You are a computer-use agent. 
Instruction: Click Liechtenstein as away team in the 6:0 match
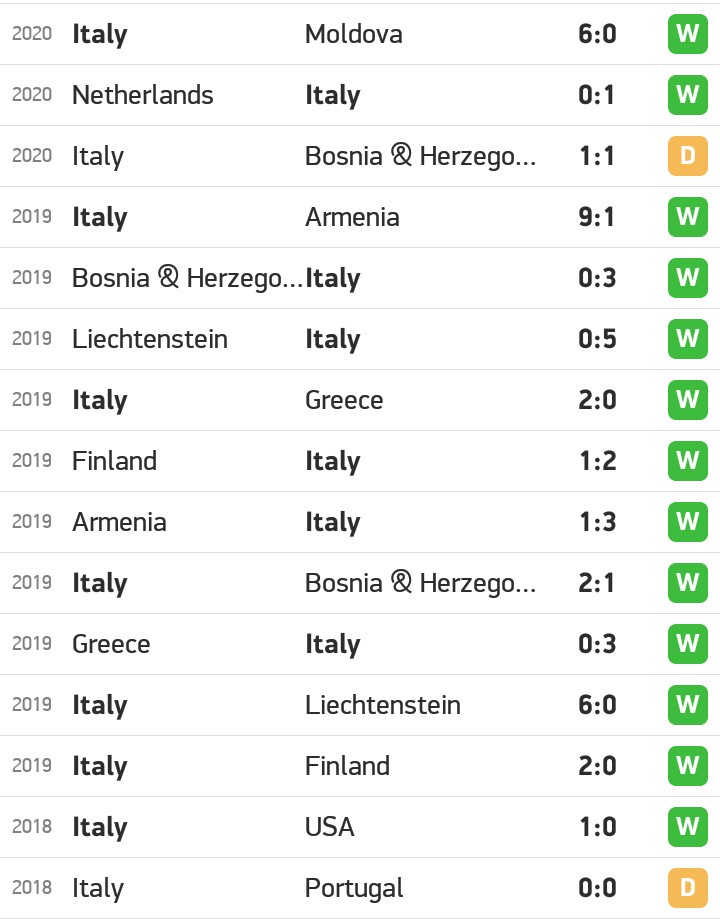[x=383, y=705]
